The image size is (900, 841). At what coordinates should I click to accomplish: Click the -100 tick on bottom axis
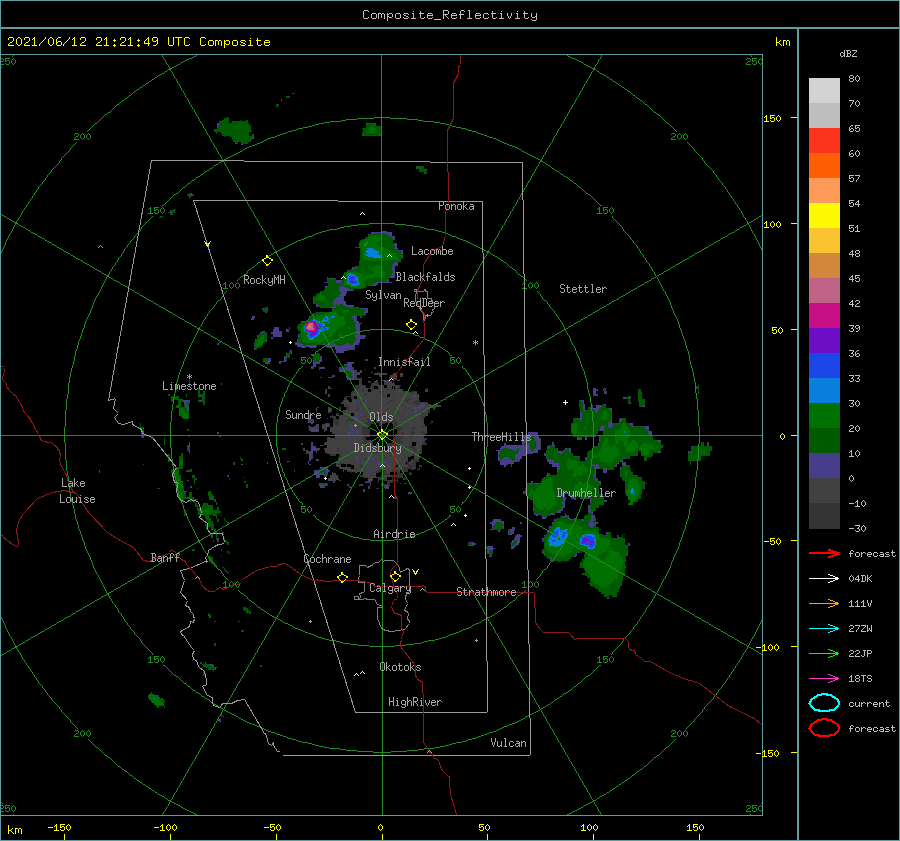[x=165, y=827]
